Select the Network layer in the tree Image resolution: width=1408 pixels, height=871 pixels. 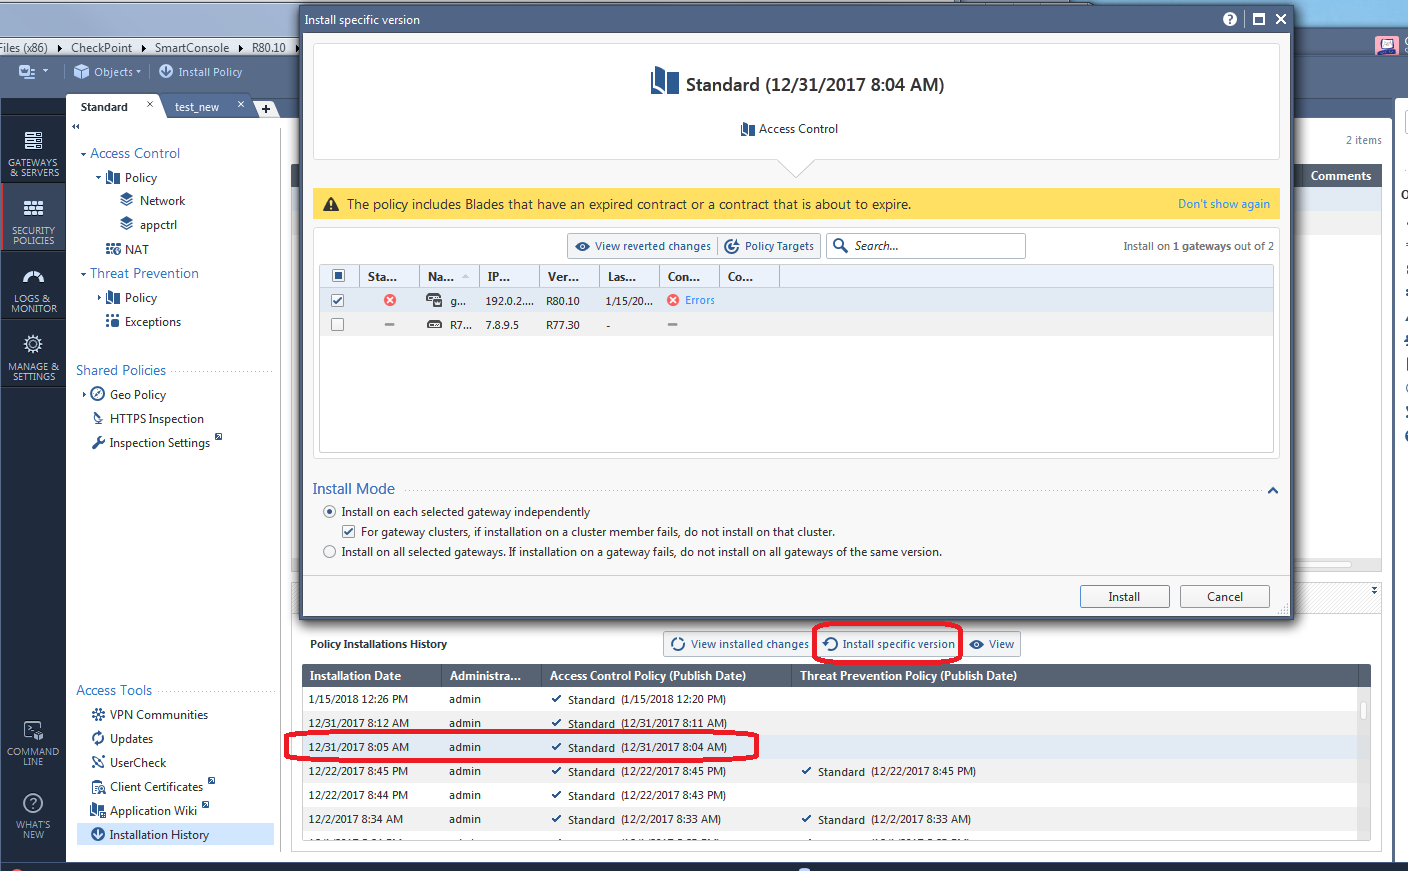(162, 201)
